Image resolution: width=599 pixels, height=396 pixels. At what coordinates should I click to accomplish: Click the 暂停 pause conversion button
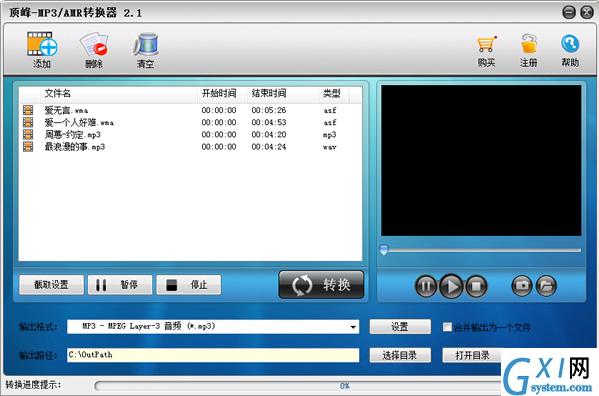coord(120,285)
